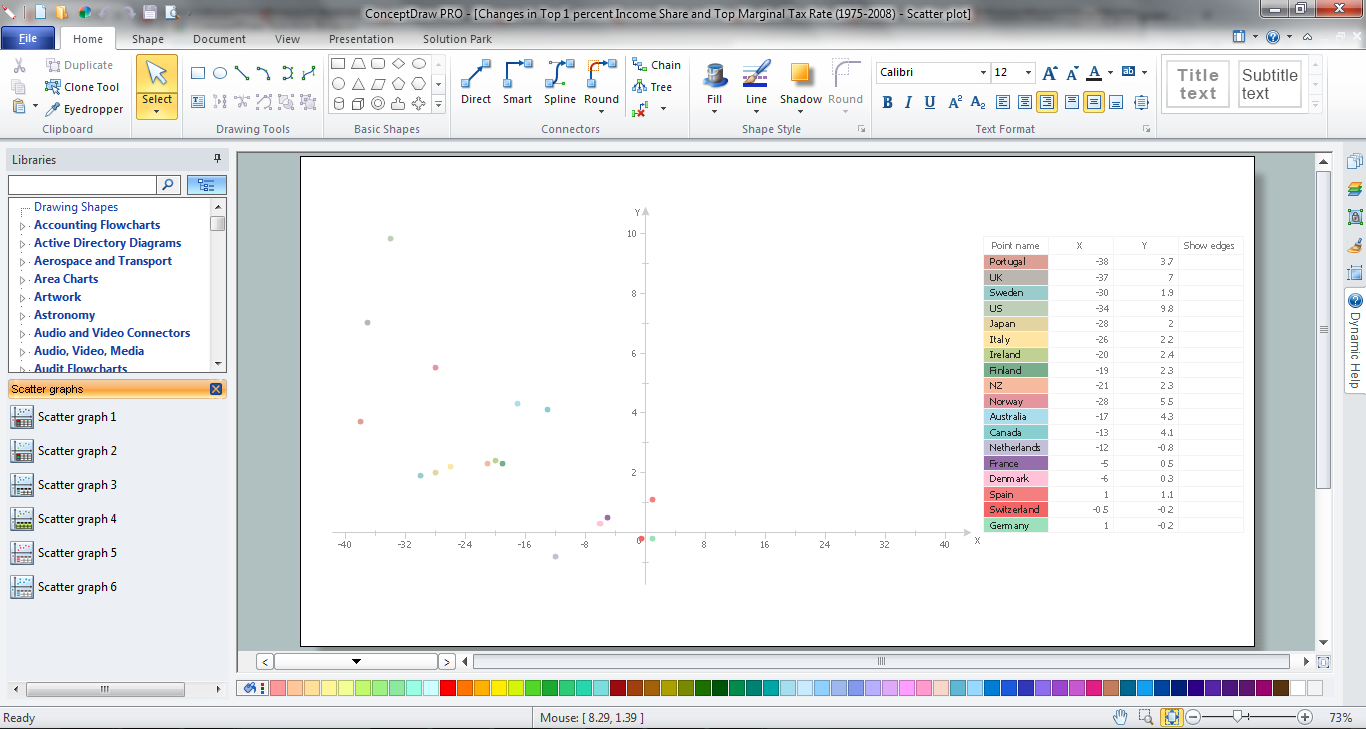Expand Accounting Flowcharts library node
Screen dimensions: 1366x729
tap(23, 226)
